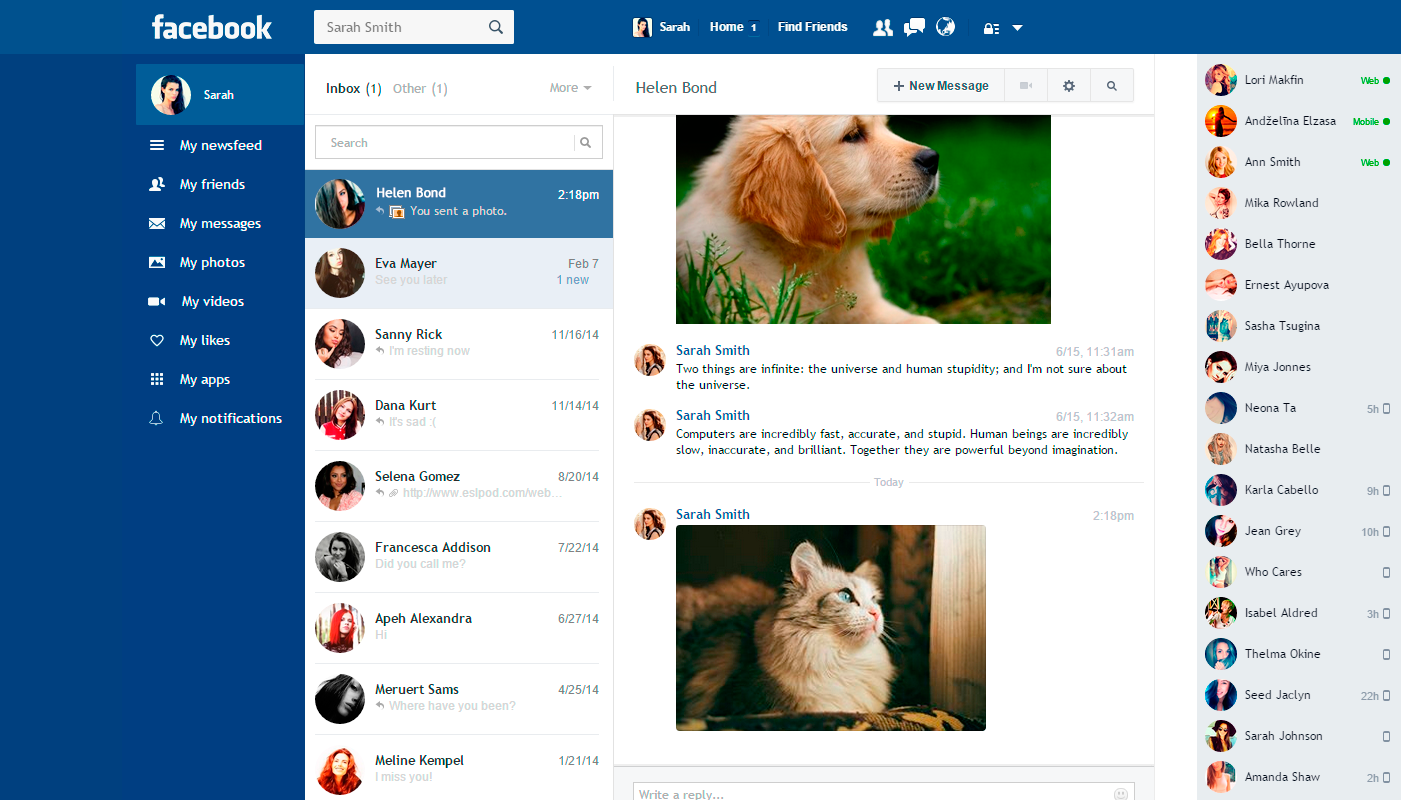Chat with Karla Cabello in contacts list
The width and height of the screenshot is (1401, 800).
click(1297, 490)
